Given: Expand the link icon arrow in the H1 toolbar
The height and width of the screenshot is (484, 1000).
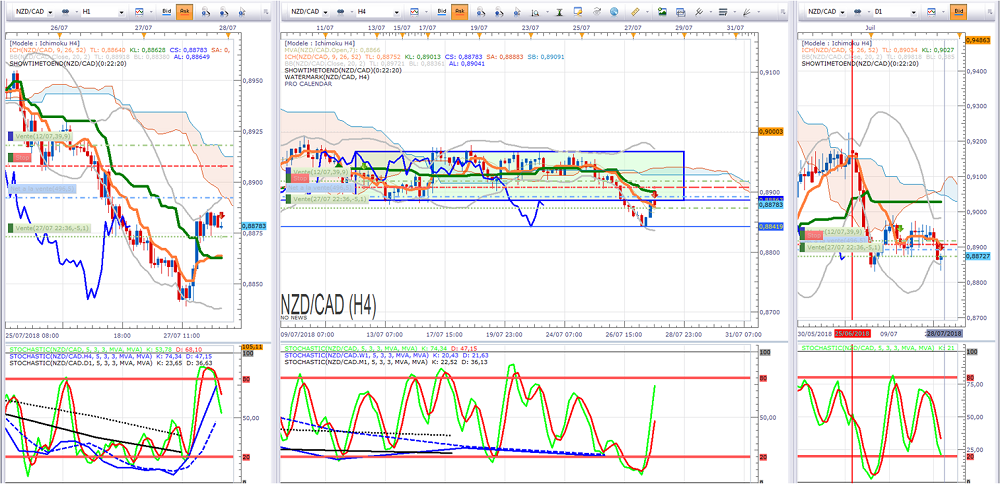Looking at the screenshot, I should pos(77,12).
